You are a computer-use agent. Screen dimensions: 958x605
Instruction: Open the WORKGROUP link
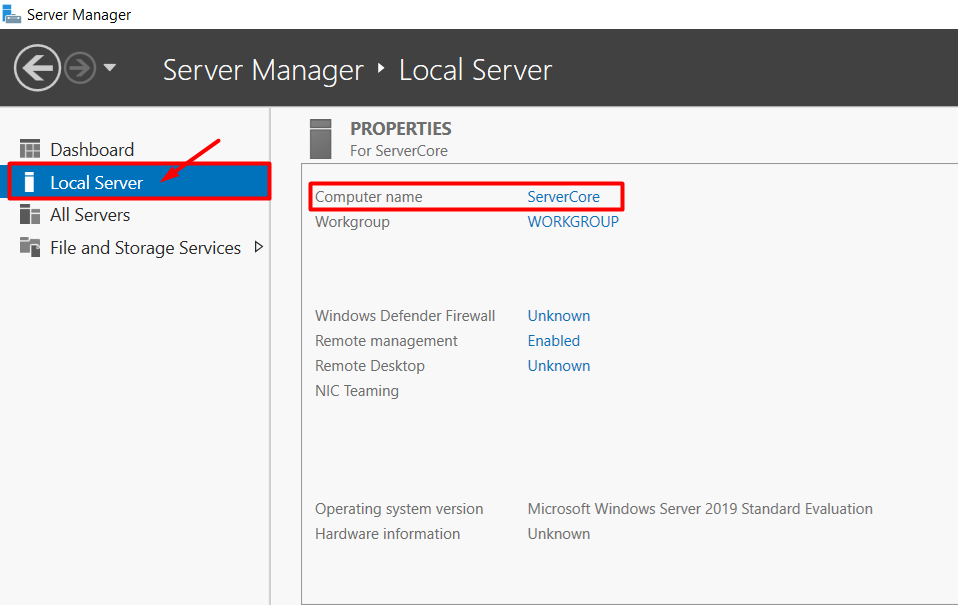click(573, 222)
